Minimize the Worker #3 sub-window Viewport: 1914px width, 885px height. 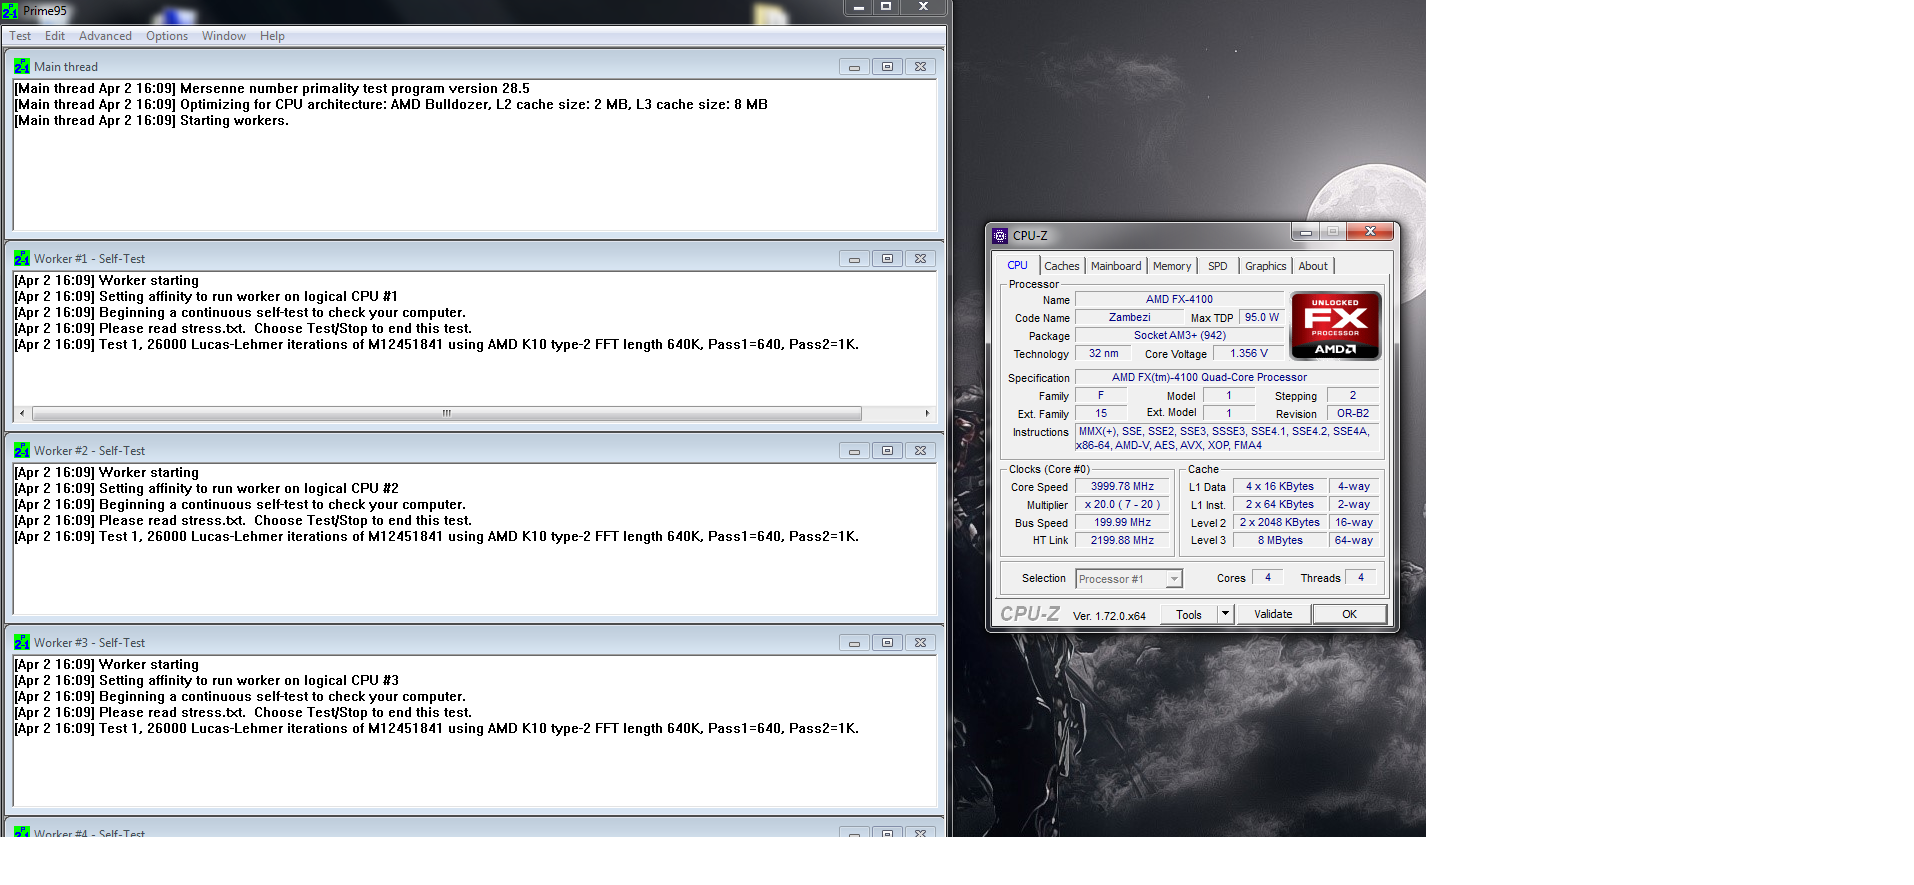854,643
